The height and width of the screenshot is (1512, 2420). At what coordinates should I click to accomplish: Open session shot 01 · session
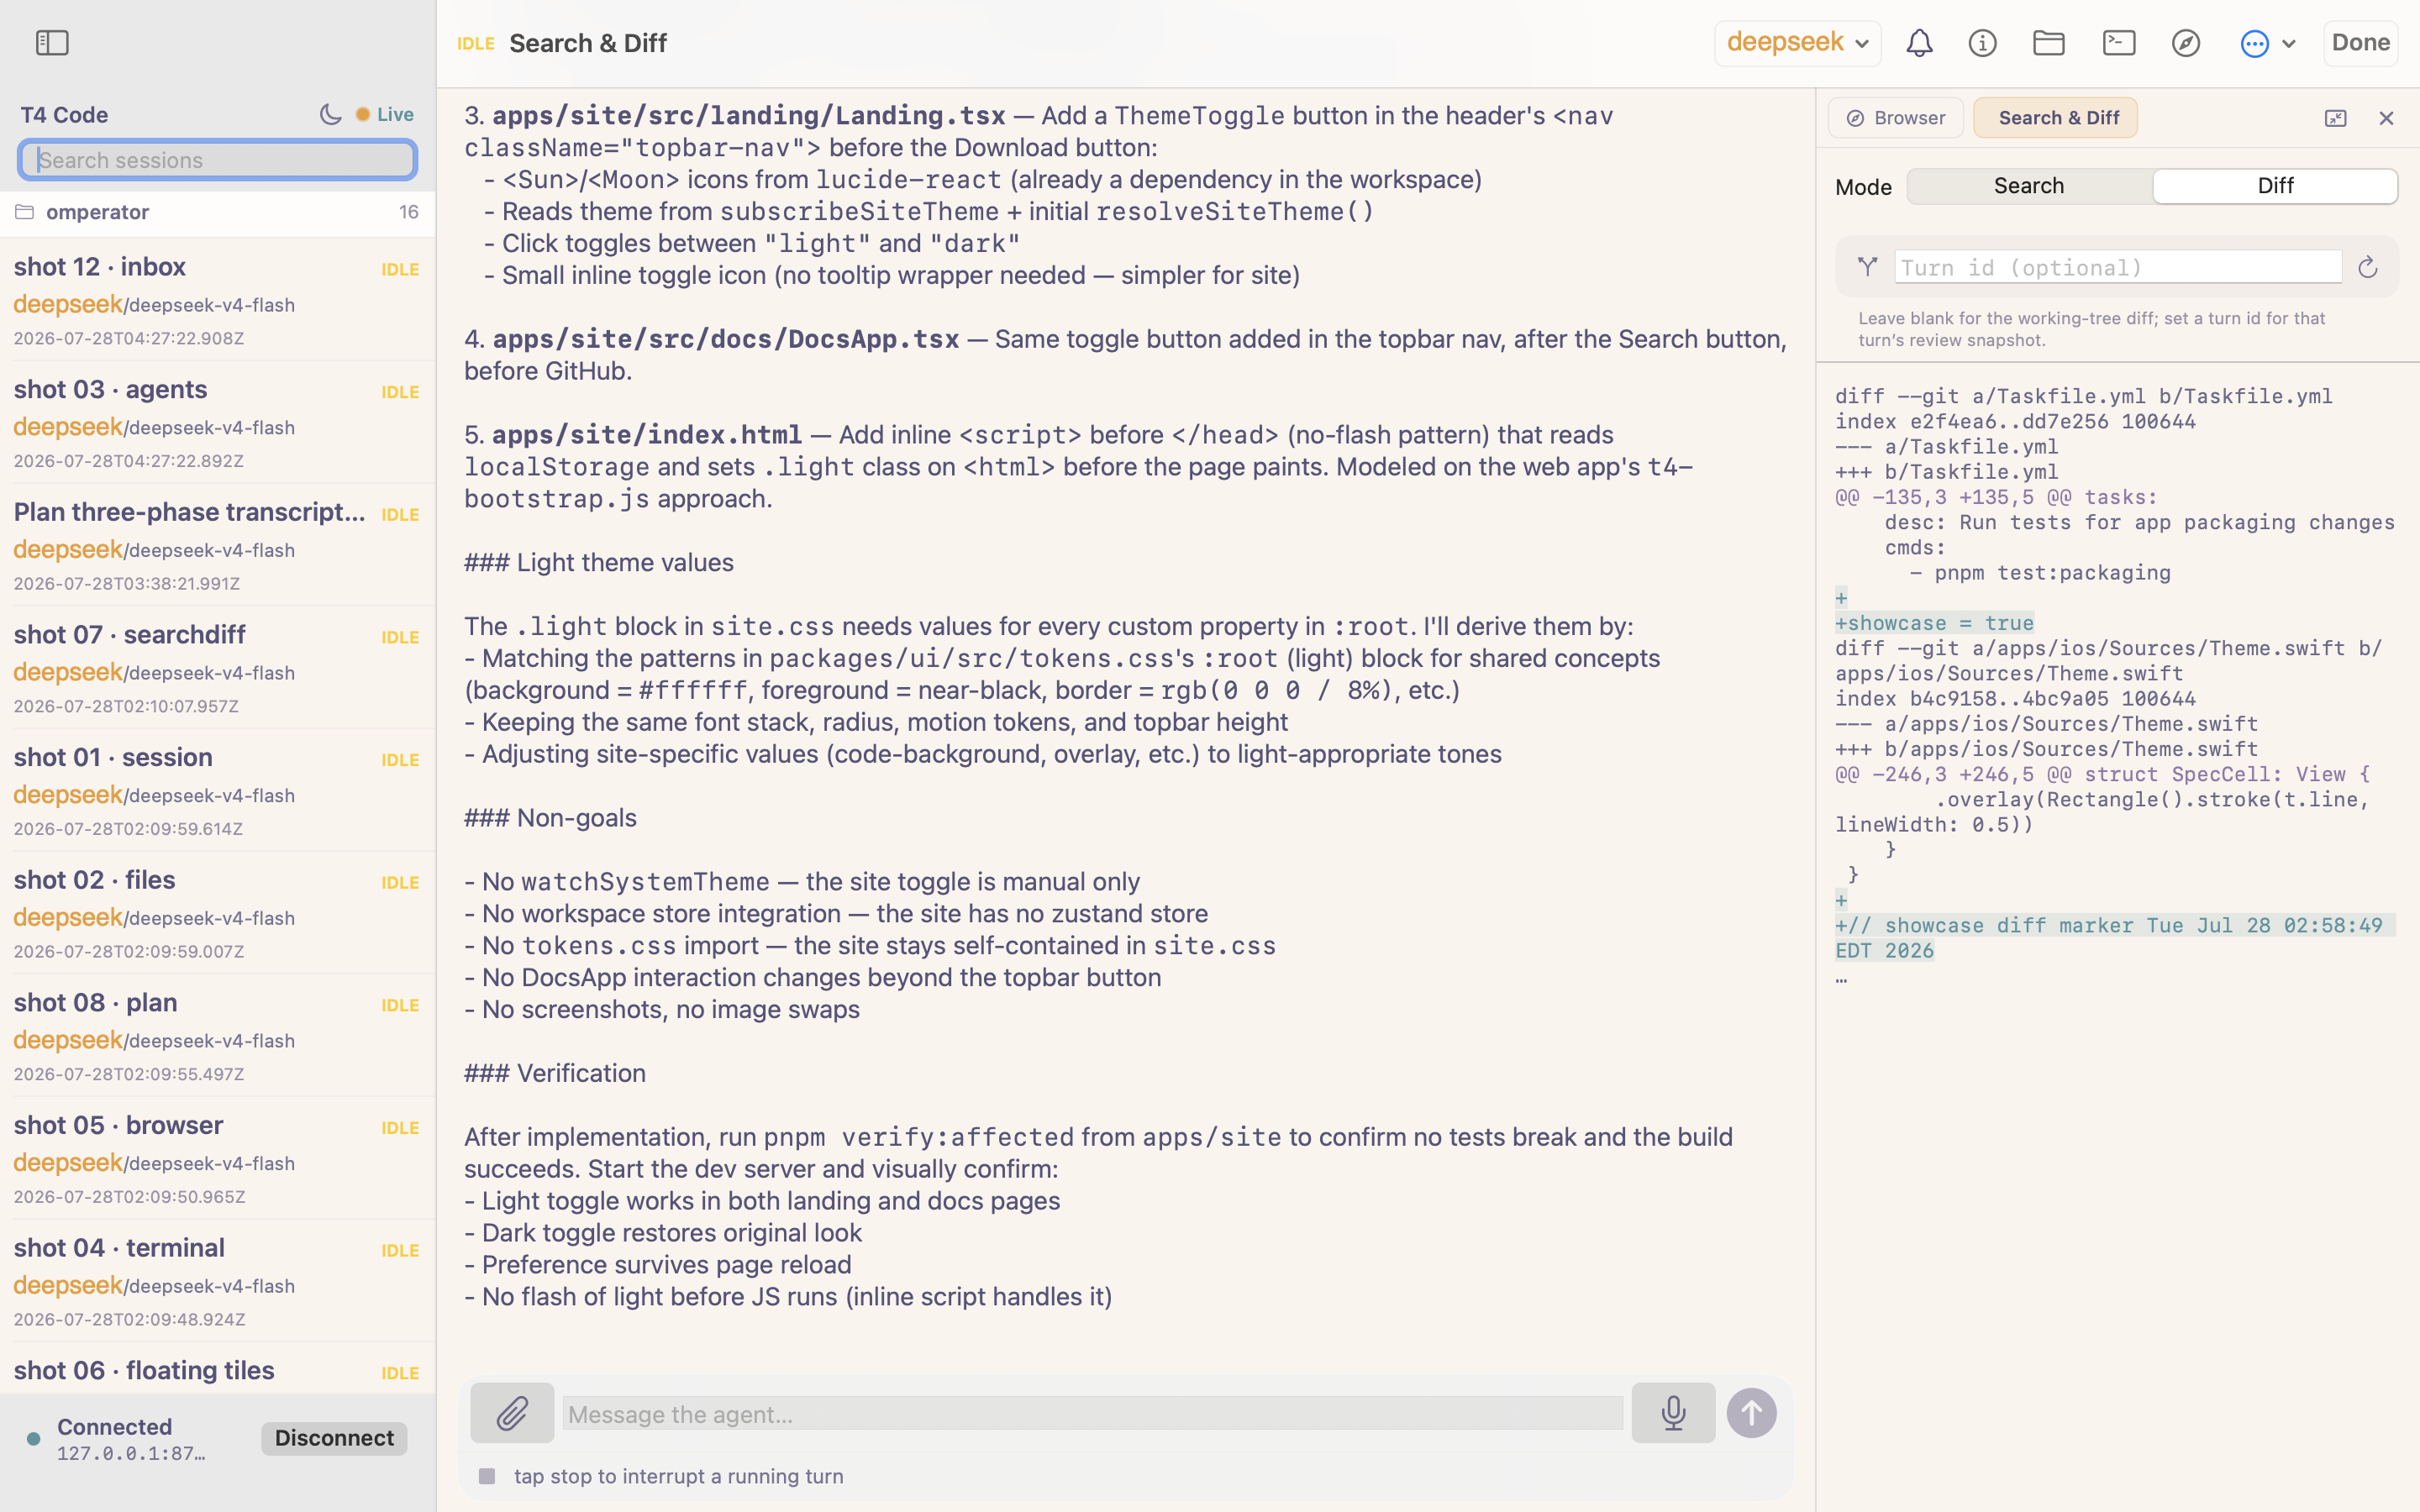click(x=217, y=790)
